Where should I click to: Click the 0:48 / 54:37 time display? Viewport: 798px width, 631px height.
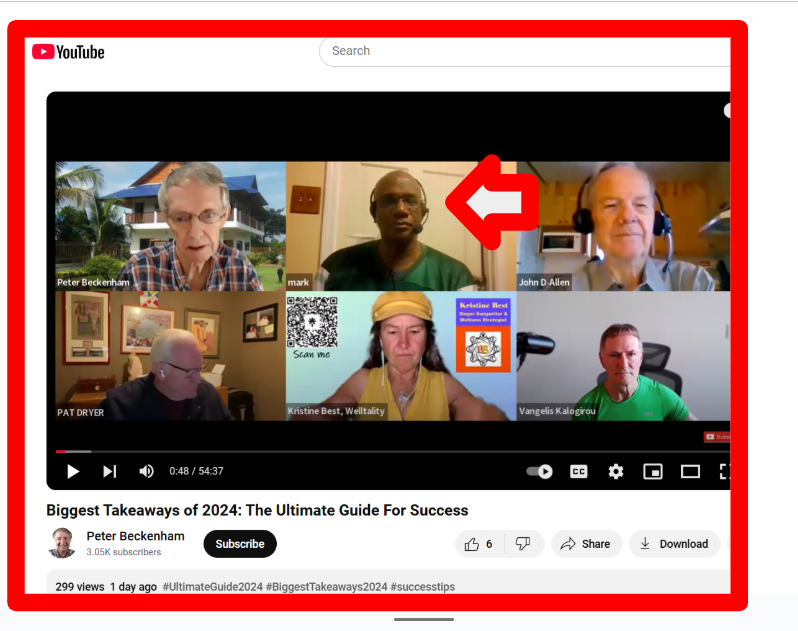(196, 471)
